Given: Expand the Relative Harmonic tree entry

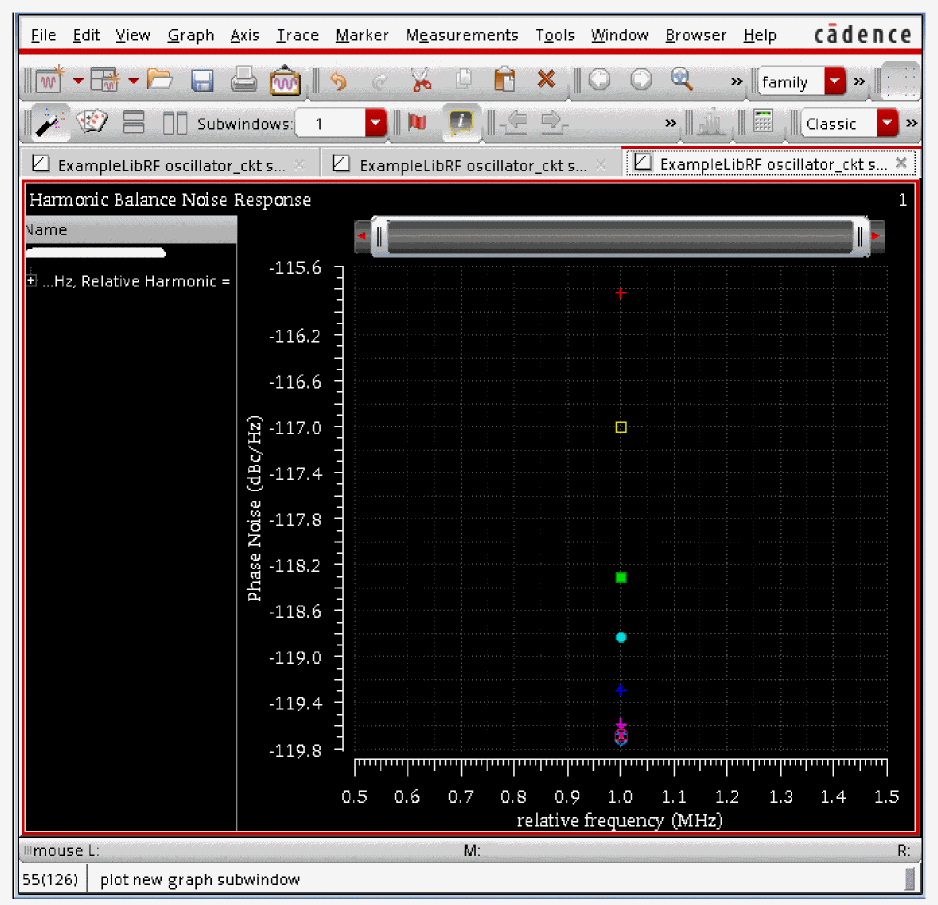Looking at the screenshot, I should (x=31, y=281).
